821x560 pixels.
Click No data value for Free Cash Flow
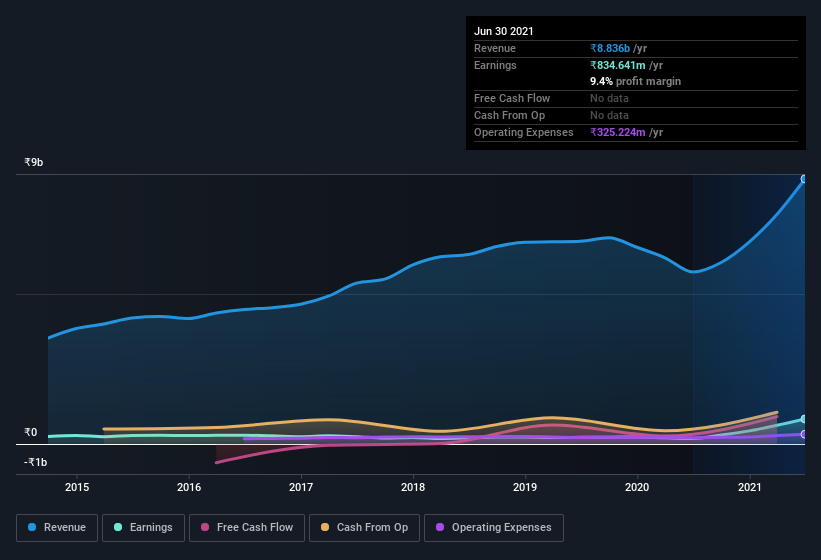(x=609, y=98)
